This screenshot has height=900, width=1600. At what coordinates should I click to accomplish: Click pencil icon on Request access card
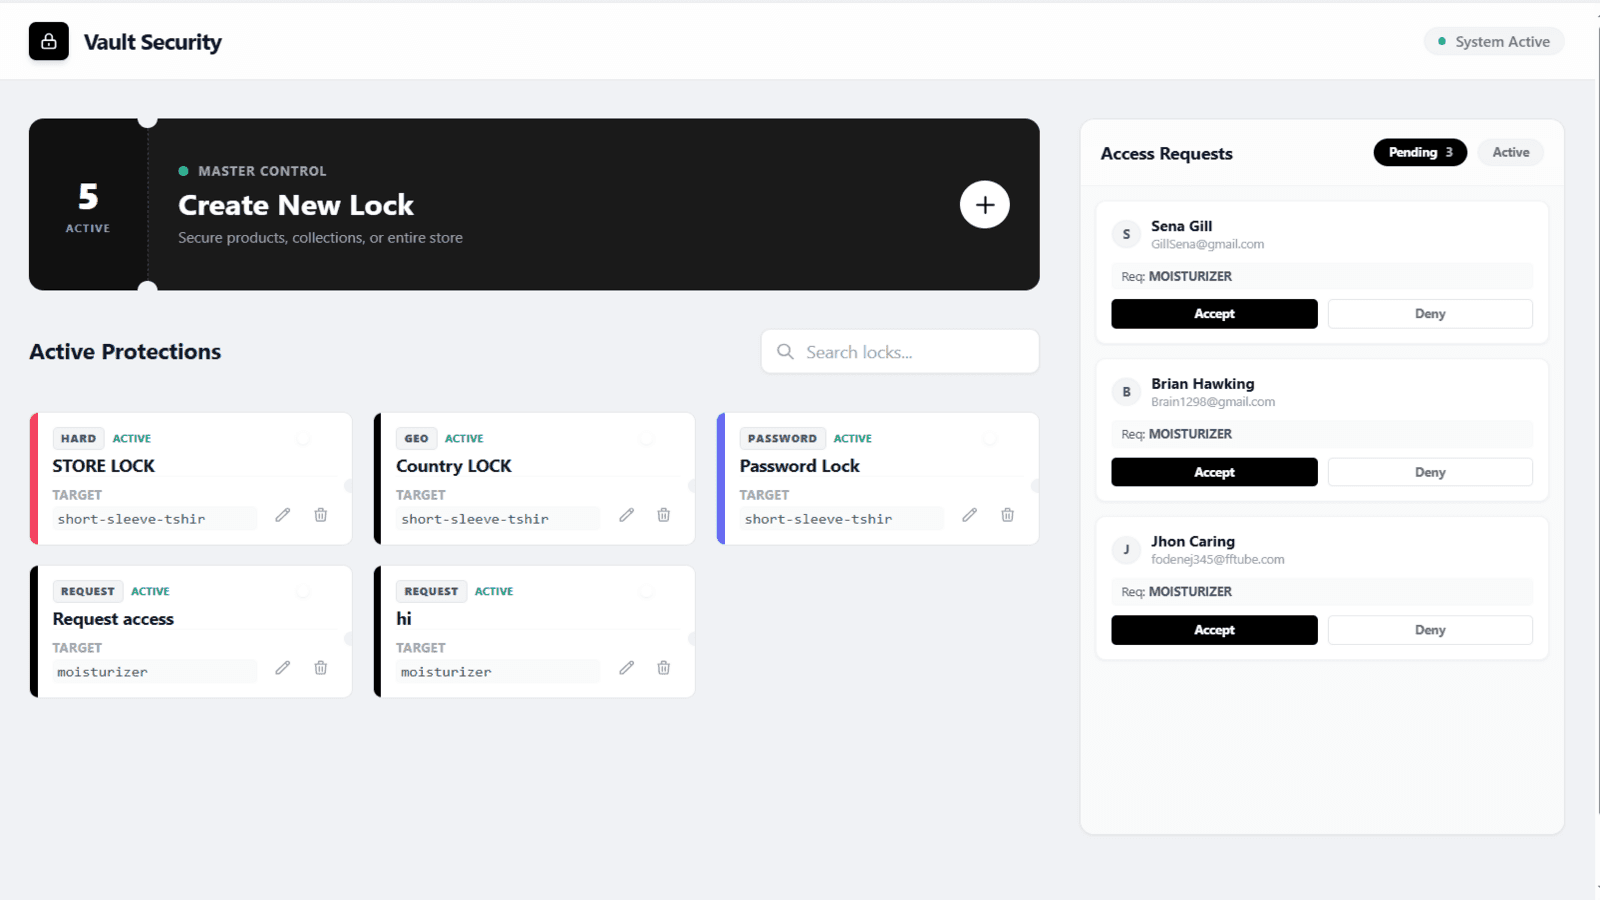(283, 668)
